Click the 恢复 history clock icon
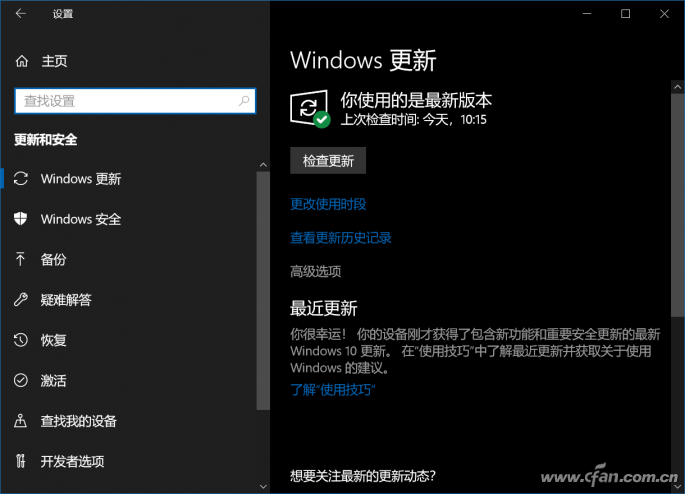This screenshot has height=494, width=685. point(21,340)
